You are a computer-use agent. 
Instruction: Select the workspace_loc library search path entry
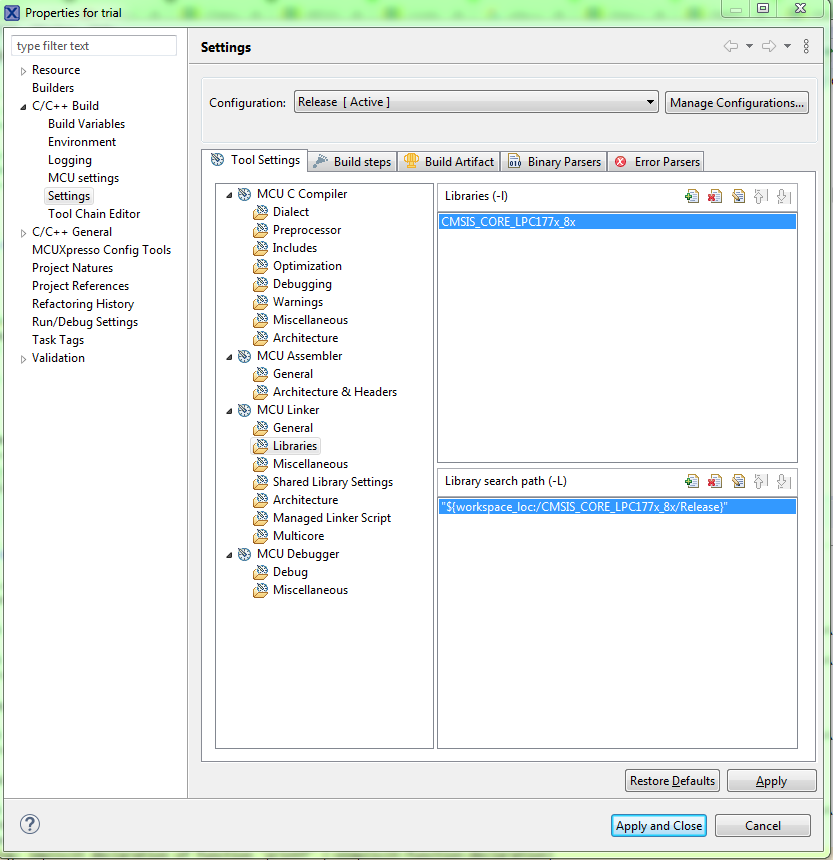pyautogui.click(x=617, y=507)
